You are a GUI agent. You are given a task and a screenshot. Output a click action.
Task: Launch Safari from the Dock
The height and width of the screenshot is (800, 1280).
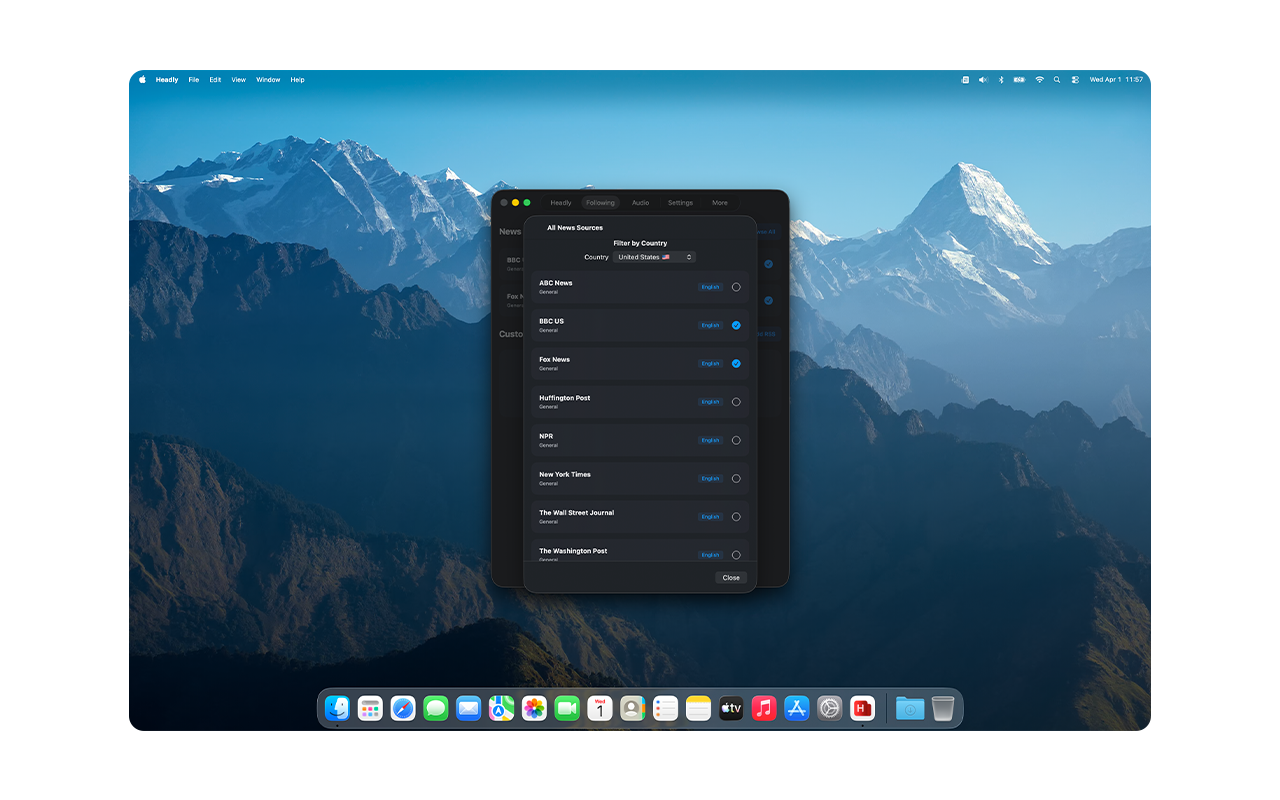(403, 709)
